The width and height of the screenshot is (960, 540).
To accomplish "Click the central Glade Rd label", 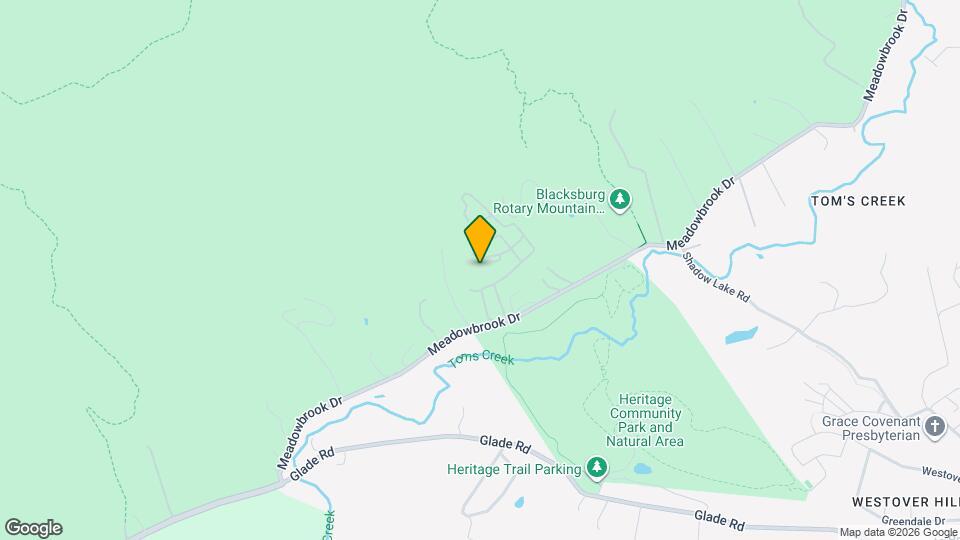I will point(505,444).
